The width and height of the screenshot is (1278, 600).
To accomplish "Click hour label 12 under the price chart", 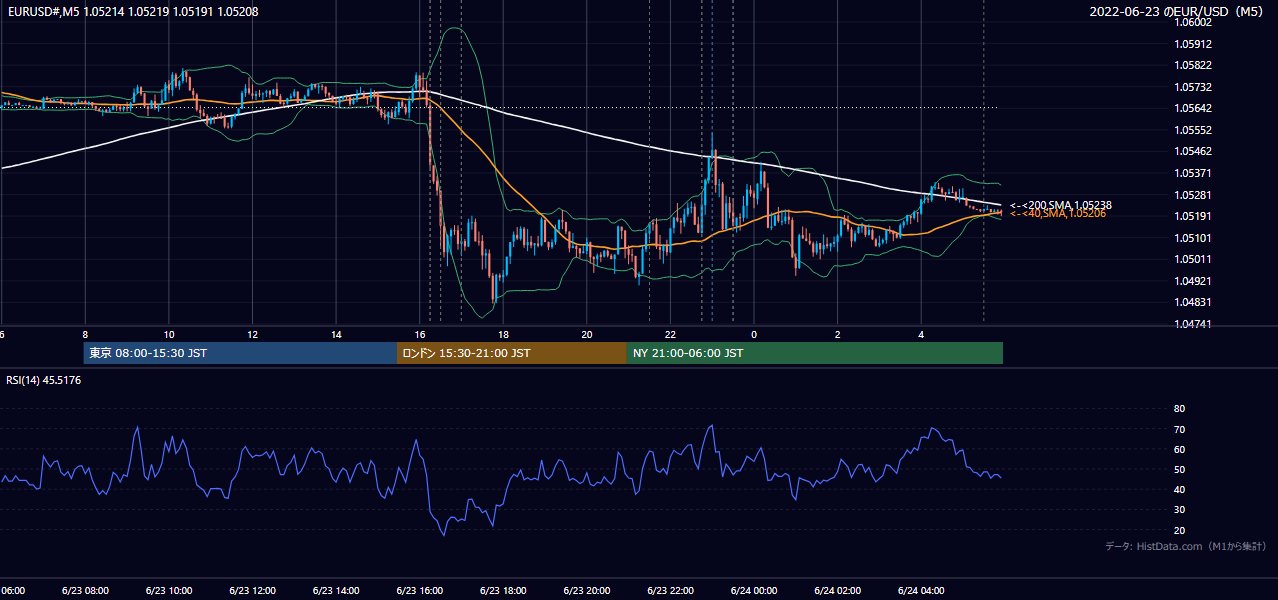I will 252,335.
